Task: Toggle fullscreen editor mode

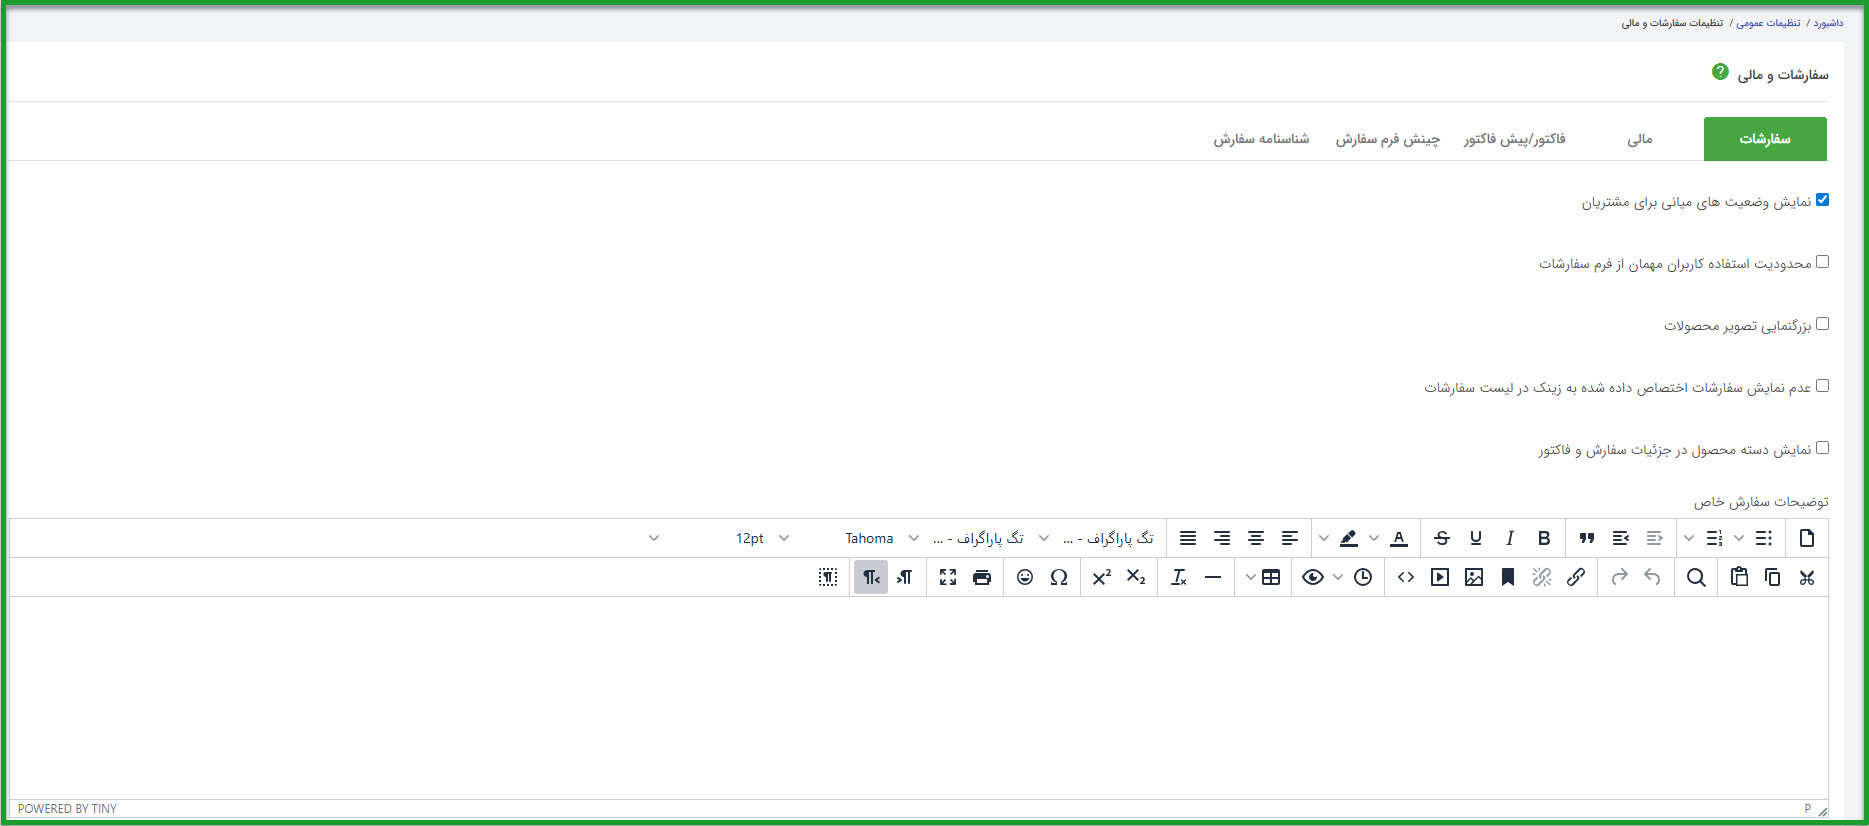Action: tap(948, 577)
